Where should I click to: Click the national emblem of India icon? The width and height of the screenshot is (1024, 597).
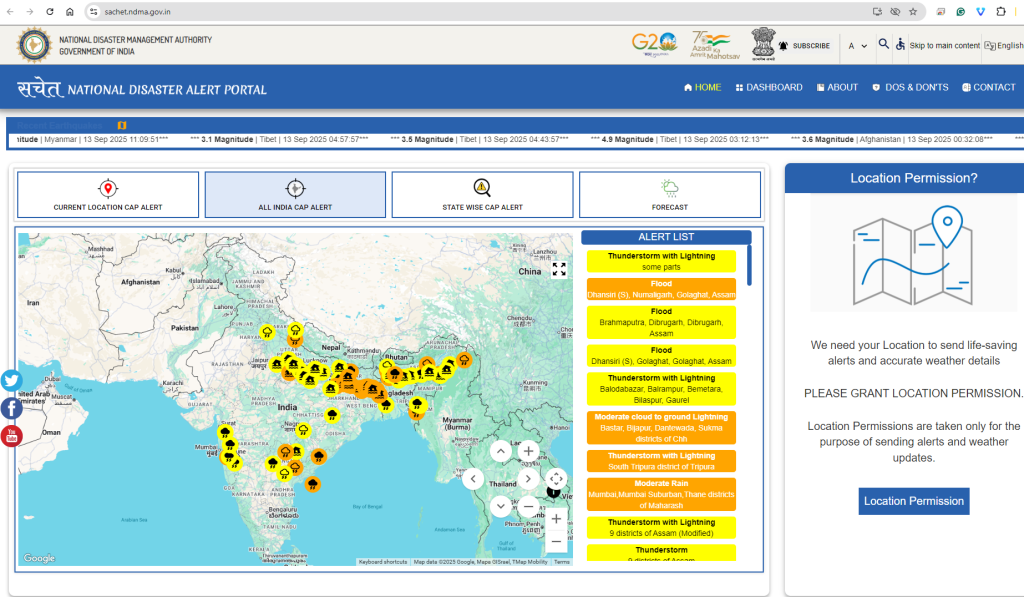point(763,44)
